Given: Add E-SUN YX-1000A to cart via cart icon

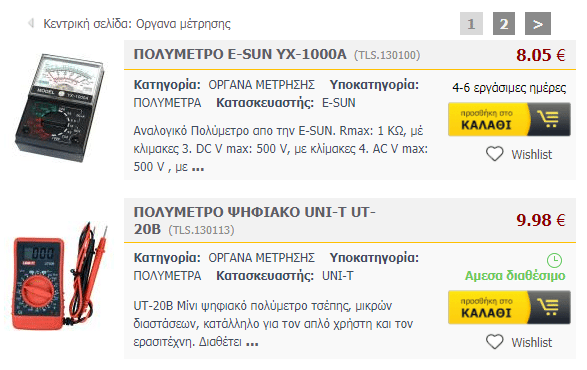Looking at the screenshot, I should coord(550,119).
